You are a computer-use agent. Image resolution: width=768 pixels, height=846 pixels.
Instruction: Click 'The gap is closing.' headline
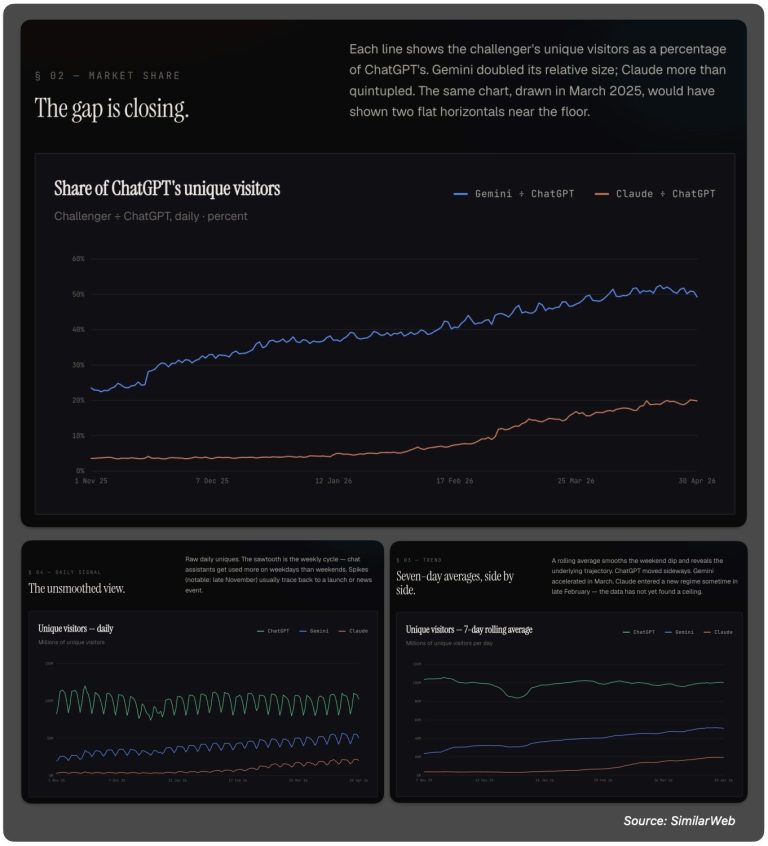pyautogui.click(x=112, y=108)
